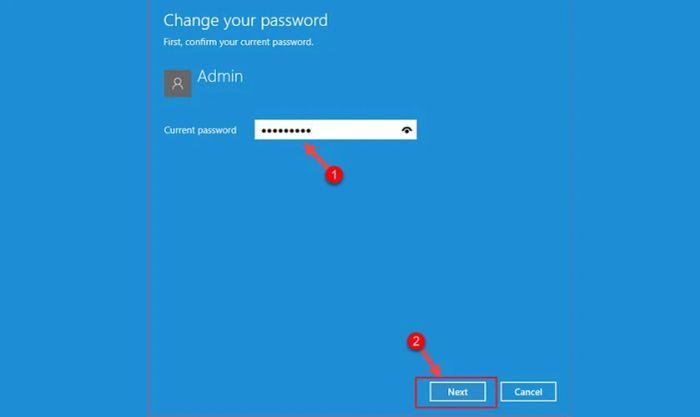Click the masked password dots
700x417 pixels.
point(286,131)
